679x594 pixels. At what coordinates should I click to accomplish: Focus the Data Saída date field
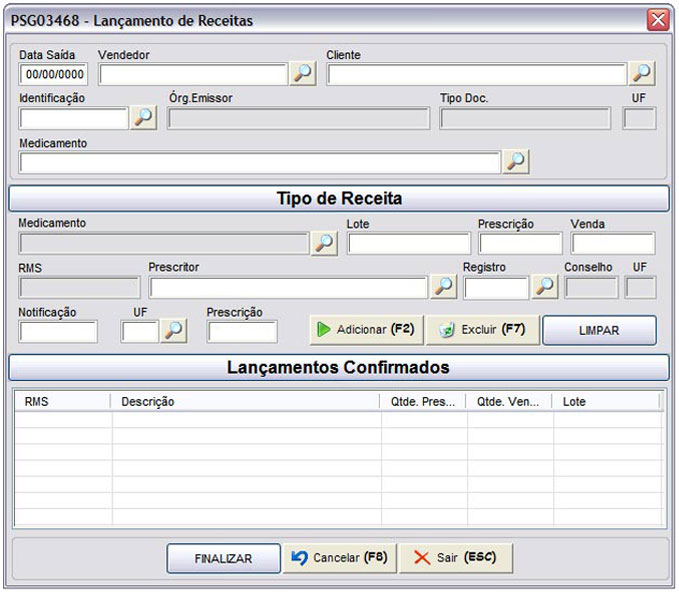click(x=53, y=74)
